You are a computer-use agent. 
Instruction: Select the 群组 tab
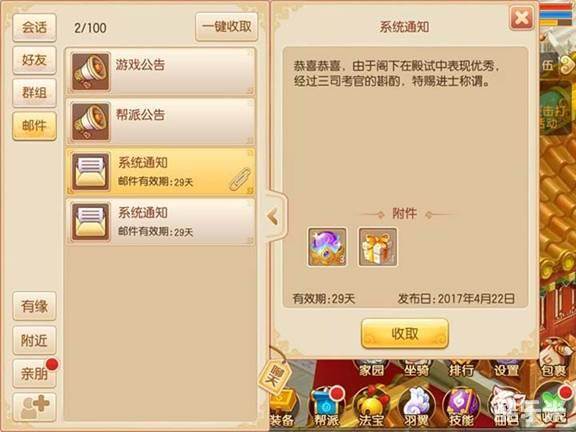point(34,93)
